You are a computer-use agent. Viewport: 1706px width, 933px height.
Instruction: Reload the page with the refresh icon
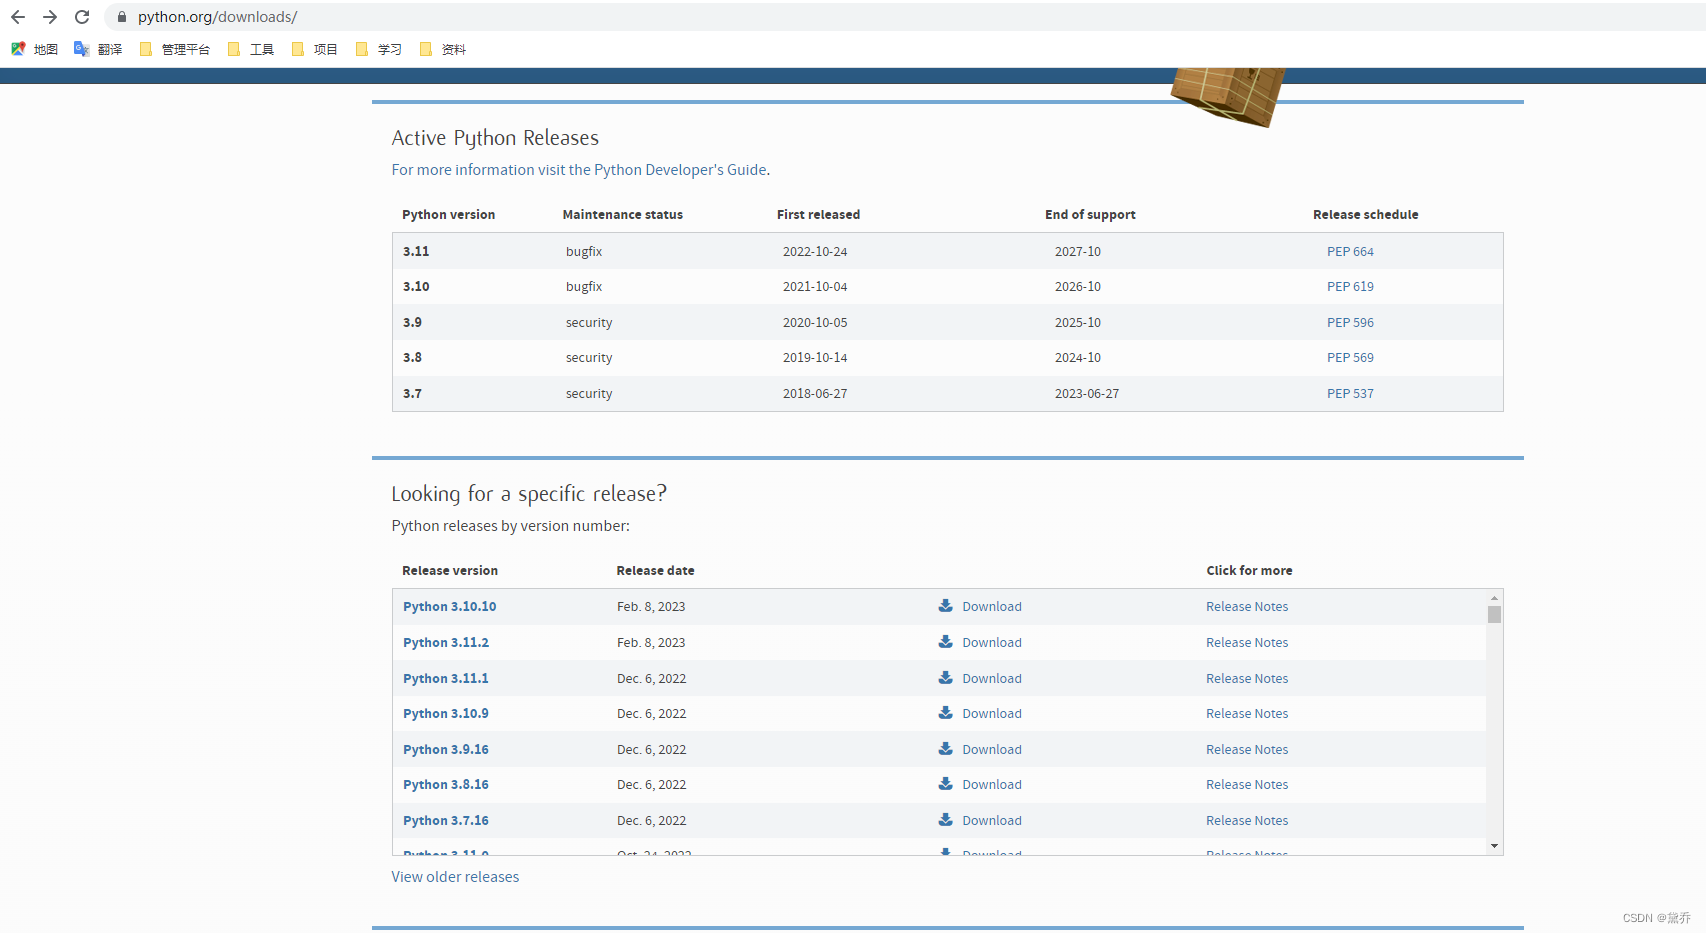[x=82, y=17]
